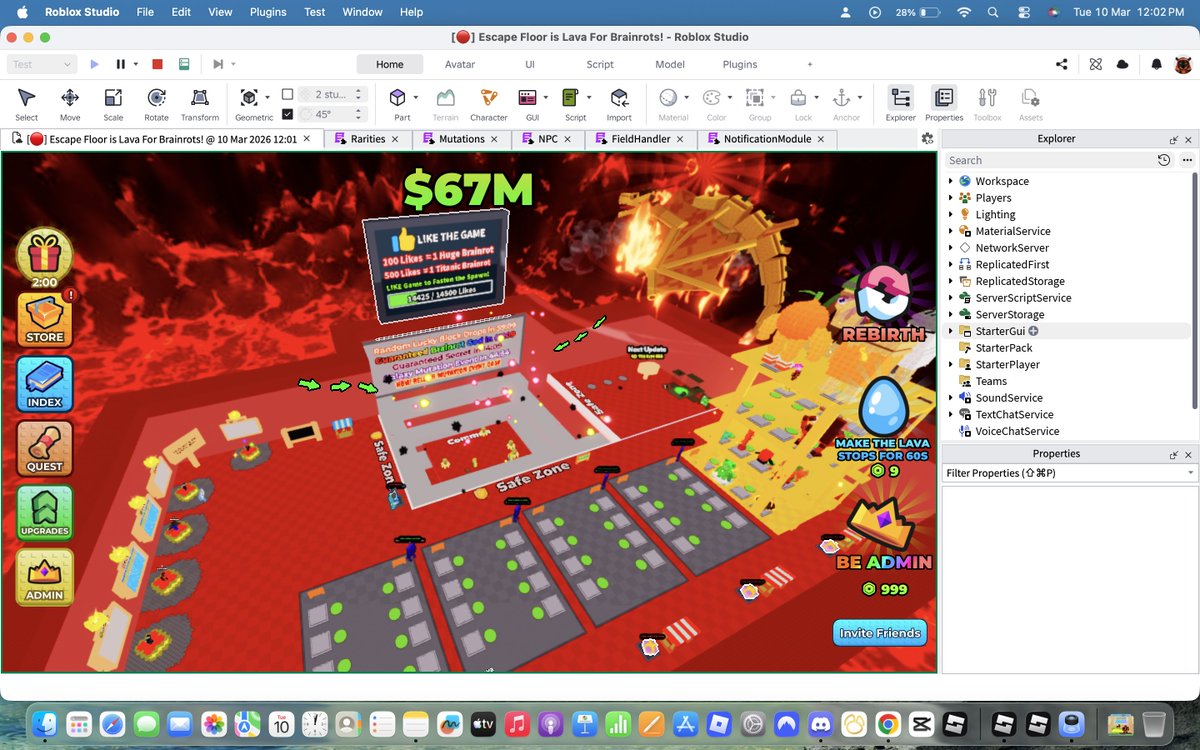Click the user avatar in top right
The image size is (1200, 750).
click(1182, 64)
